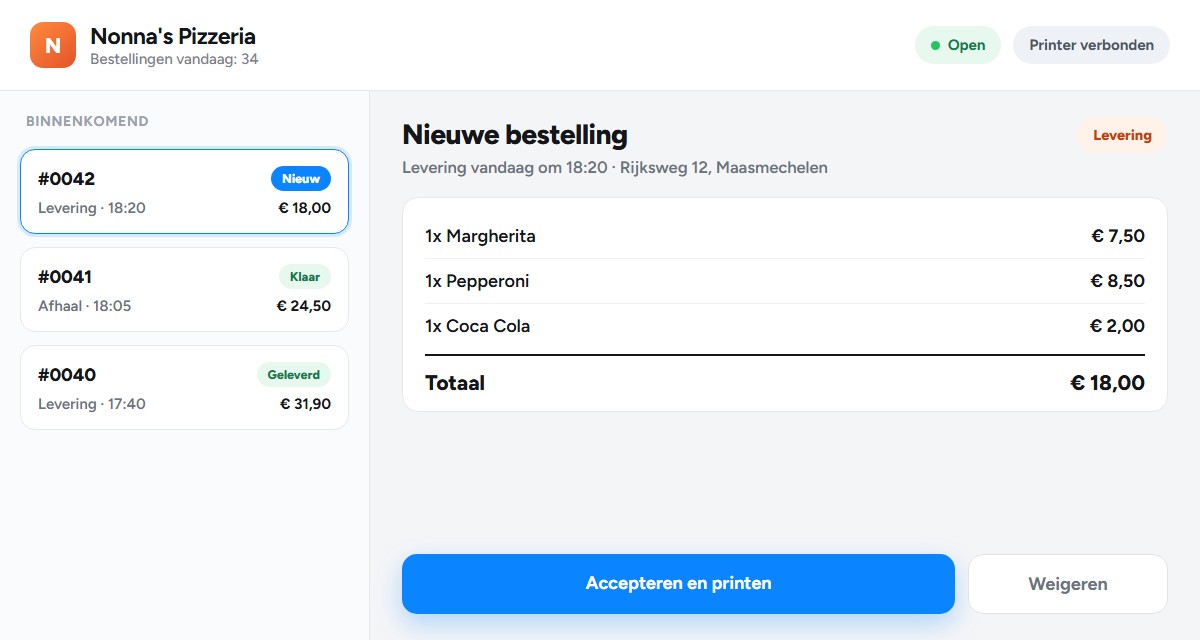Viewport: 1200px width, 640px height.
Task: Click the 1x Margherita line item
Action: 785,236
